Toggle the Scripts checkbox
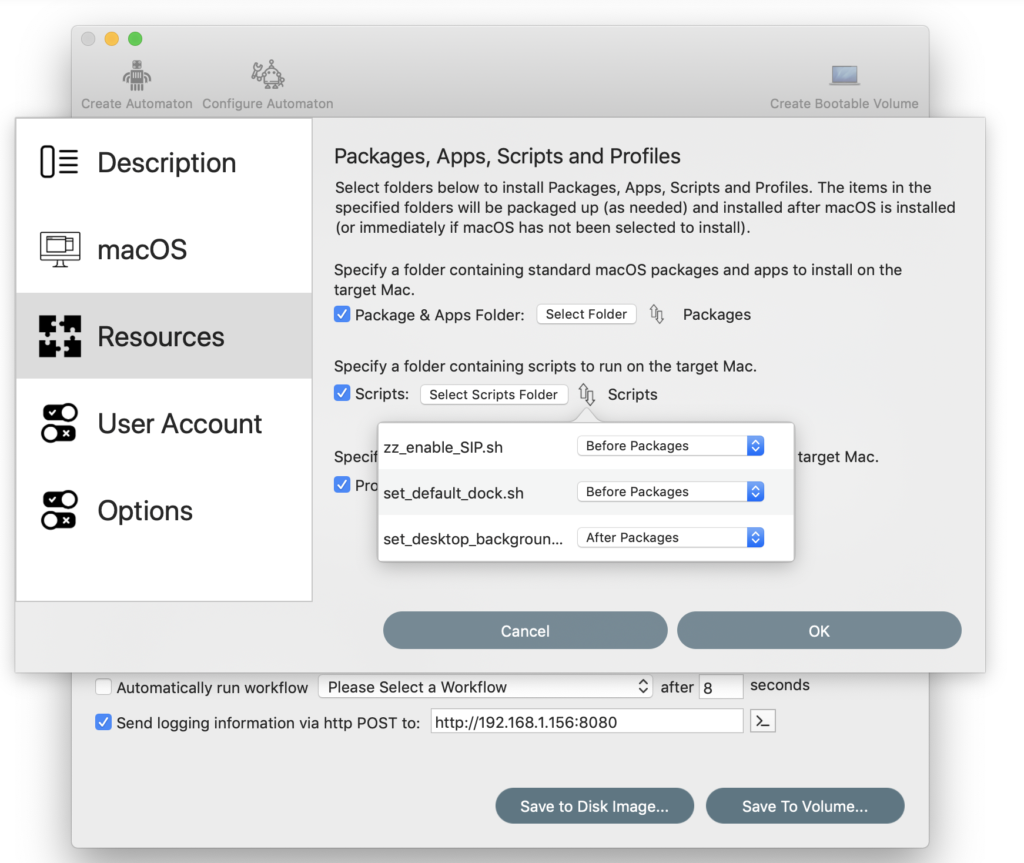 click(342, 393)
